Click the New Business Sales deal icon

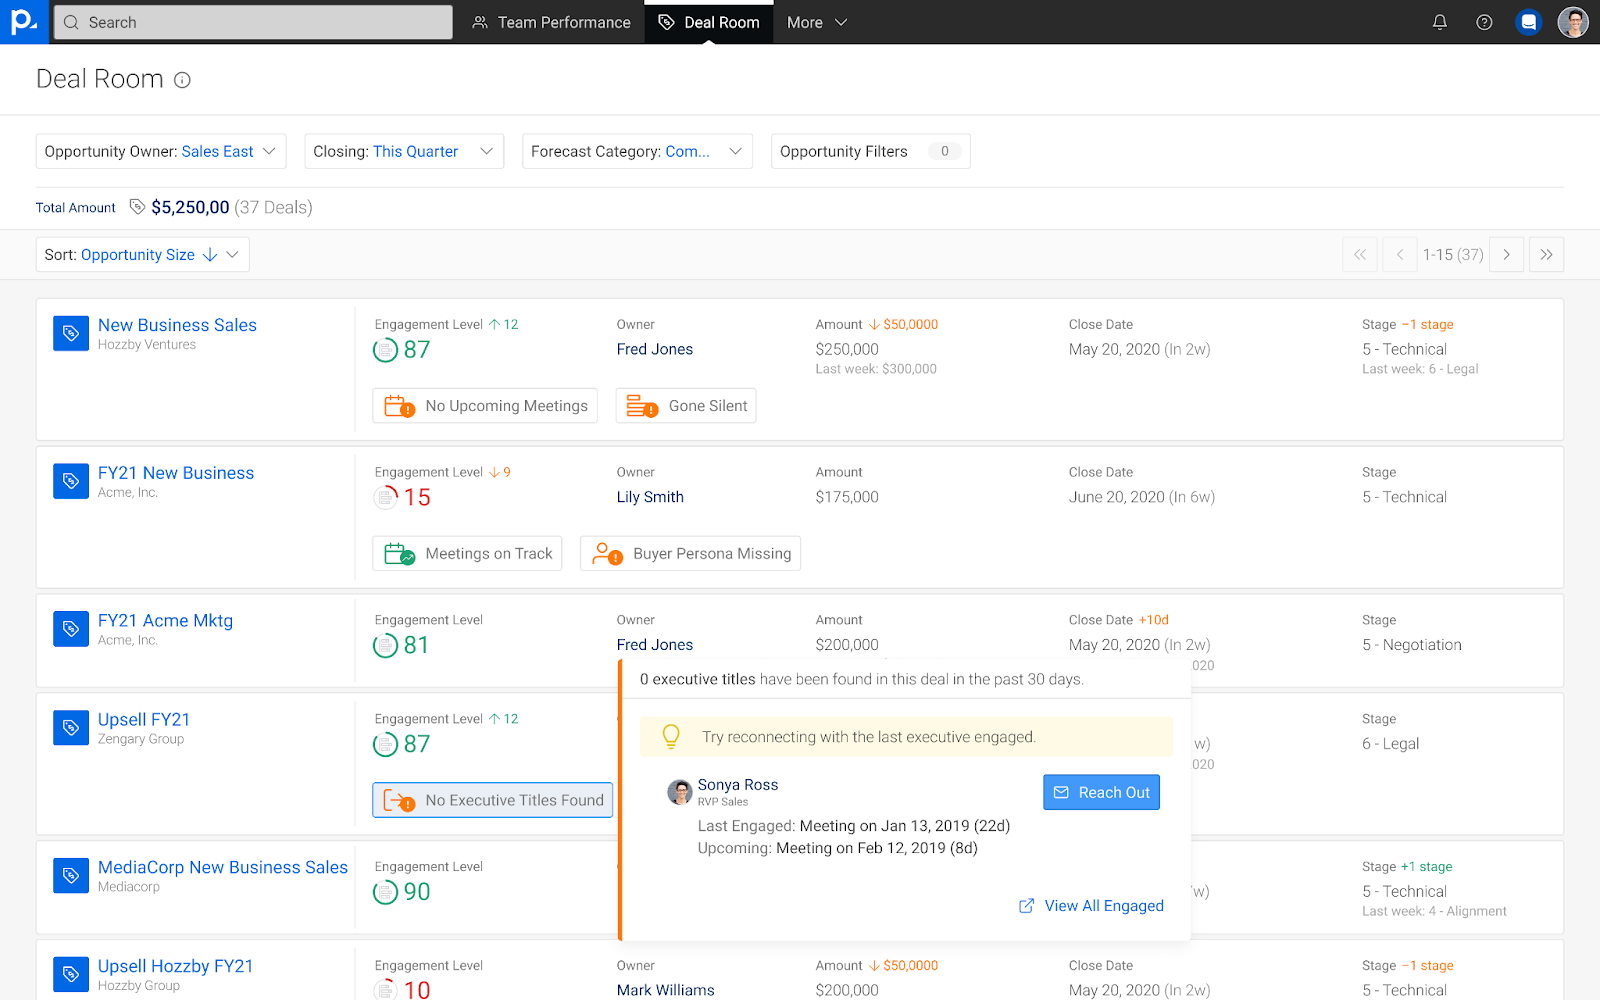click(x=71, y=333)
